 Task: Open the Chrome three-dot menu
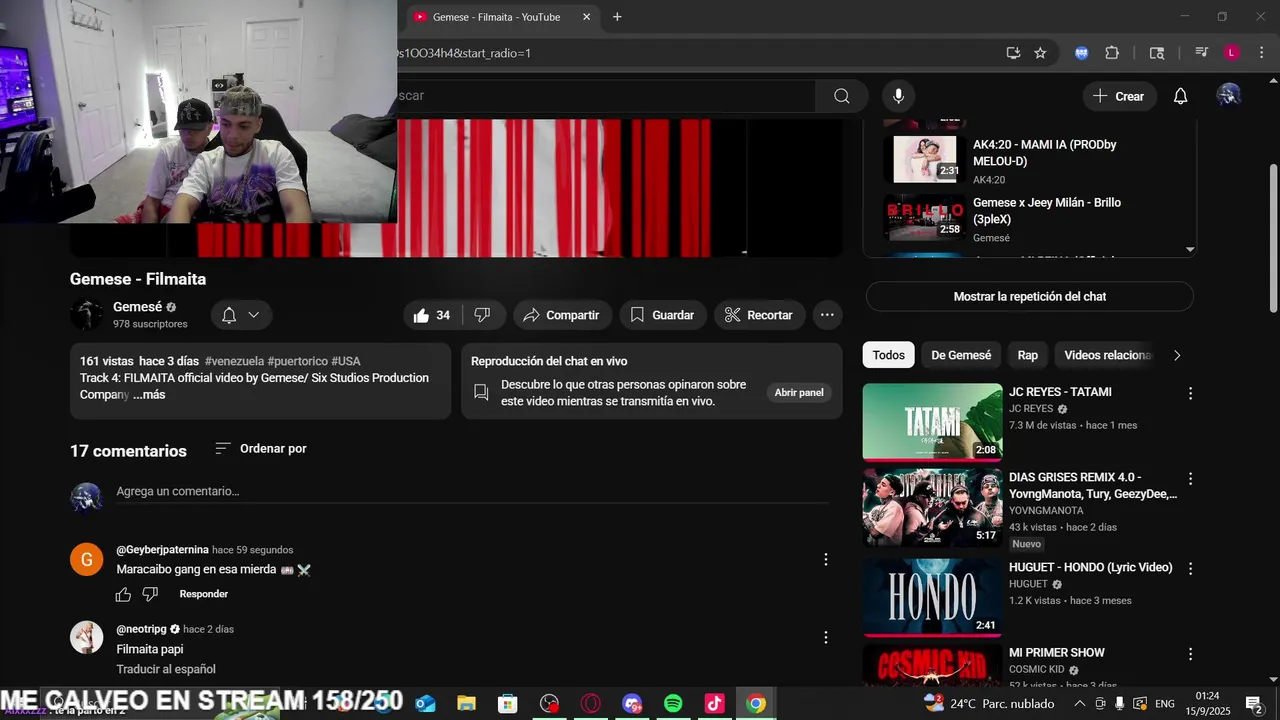(1262, 53)
